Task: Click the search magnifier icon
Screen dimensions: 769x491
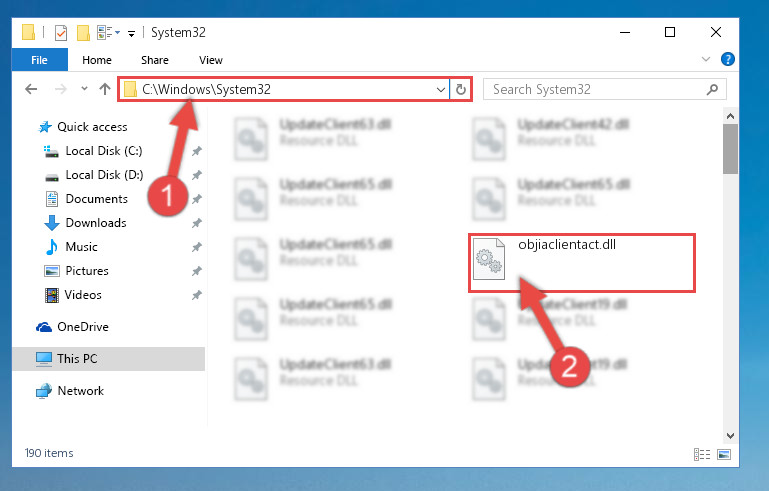Action: click(x=712, y=89)
